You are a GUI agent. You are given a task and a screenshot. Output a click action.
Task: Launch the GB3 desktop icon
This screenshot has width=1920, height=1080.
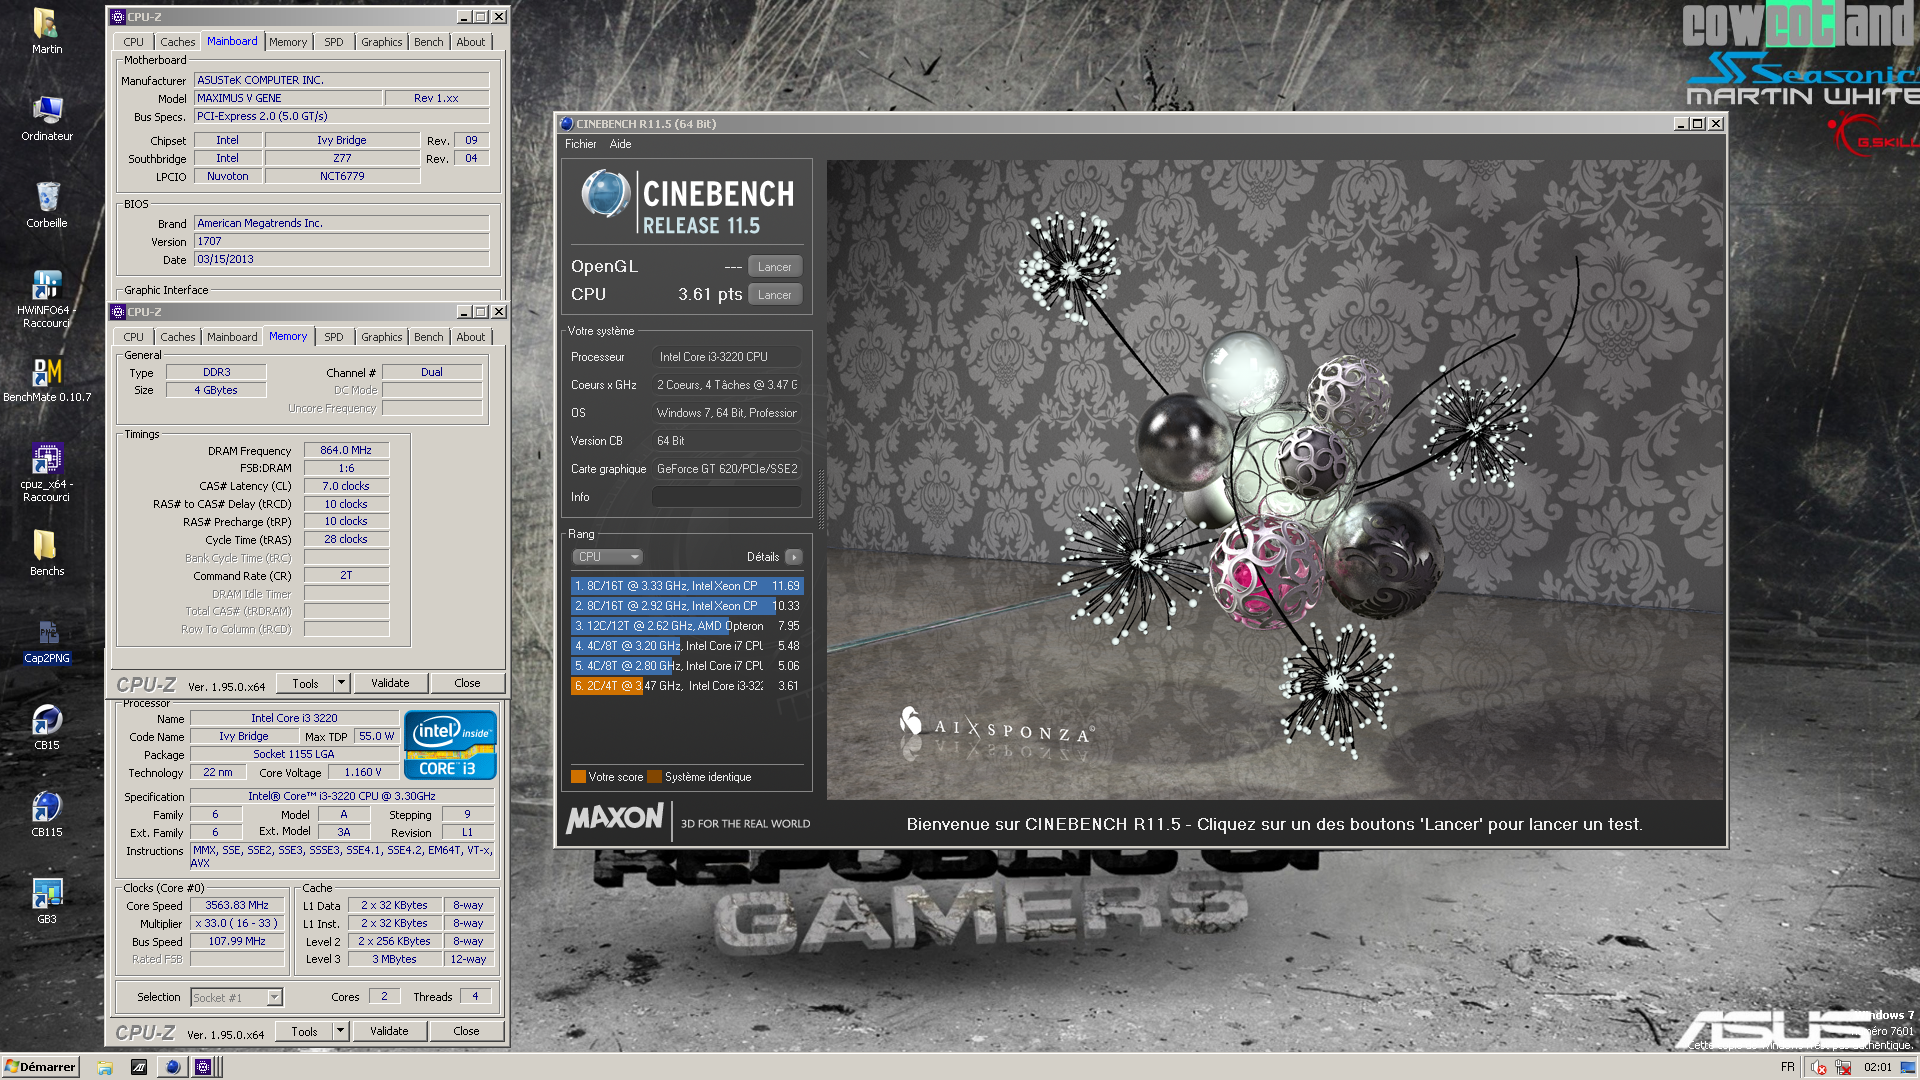[46, 894]
